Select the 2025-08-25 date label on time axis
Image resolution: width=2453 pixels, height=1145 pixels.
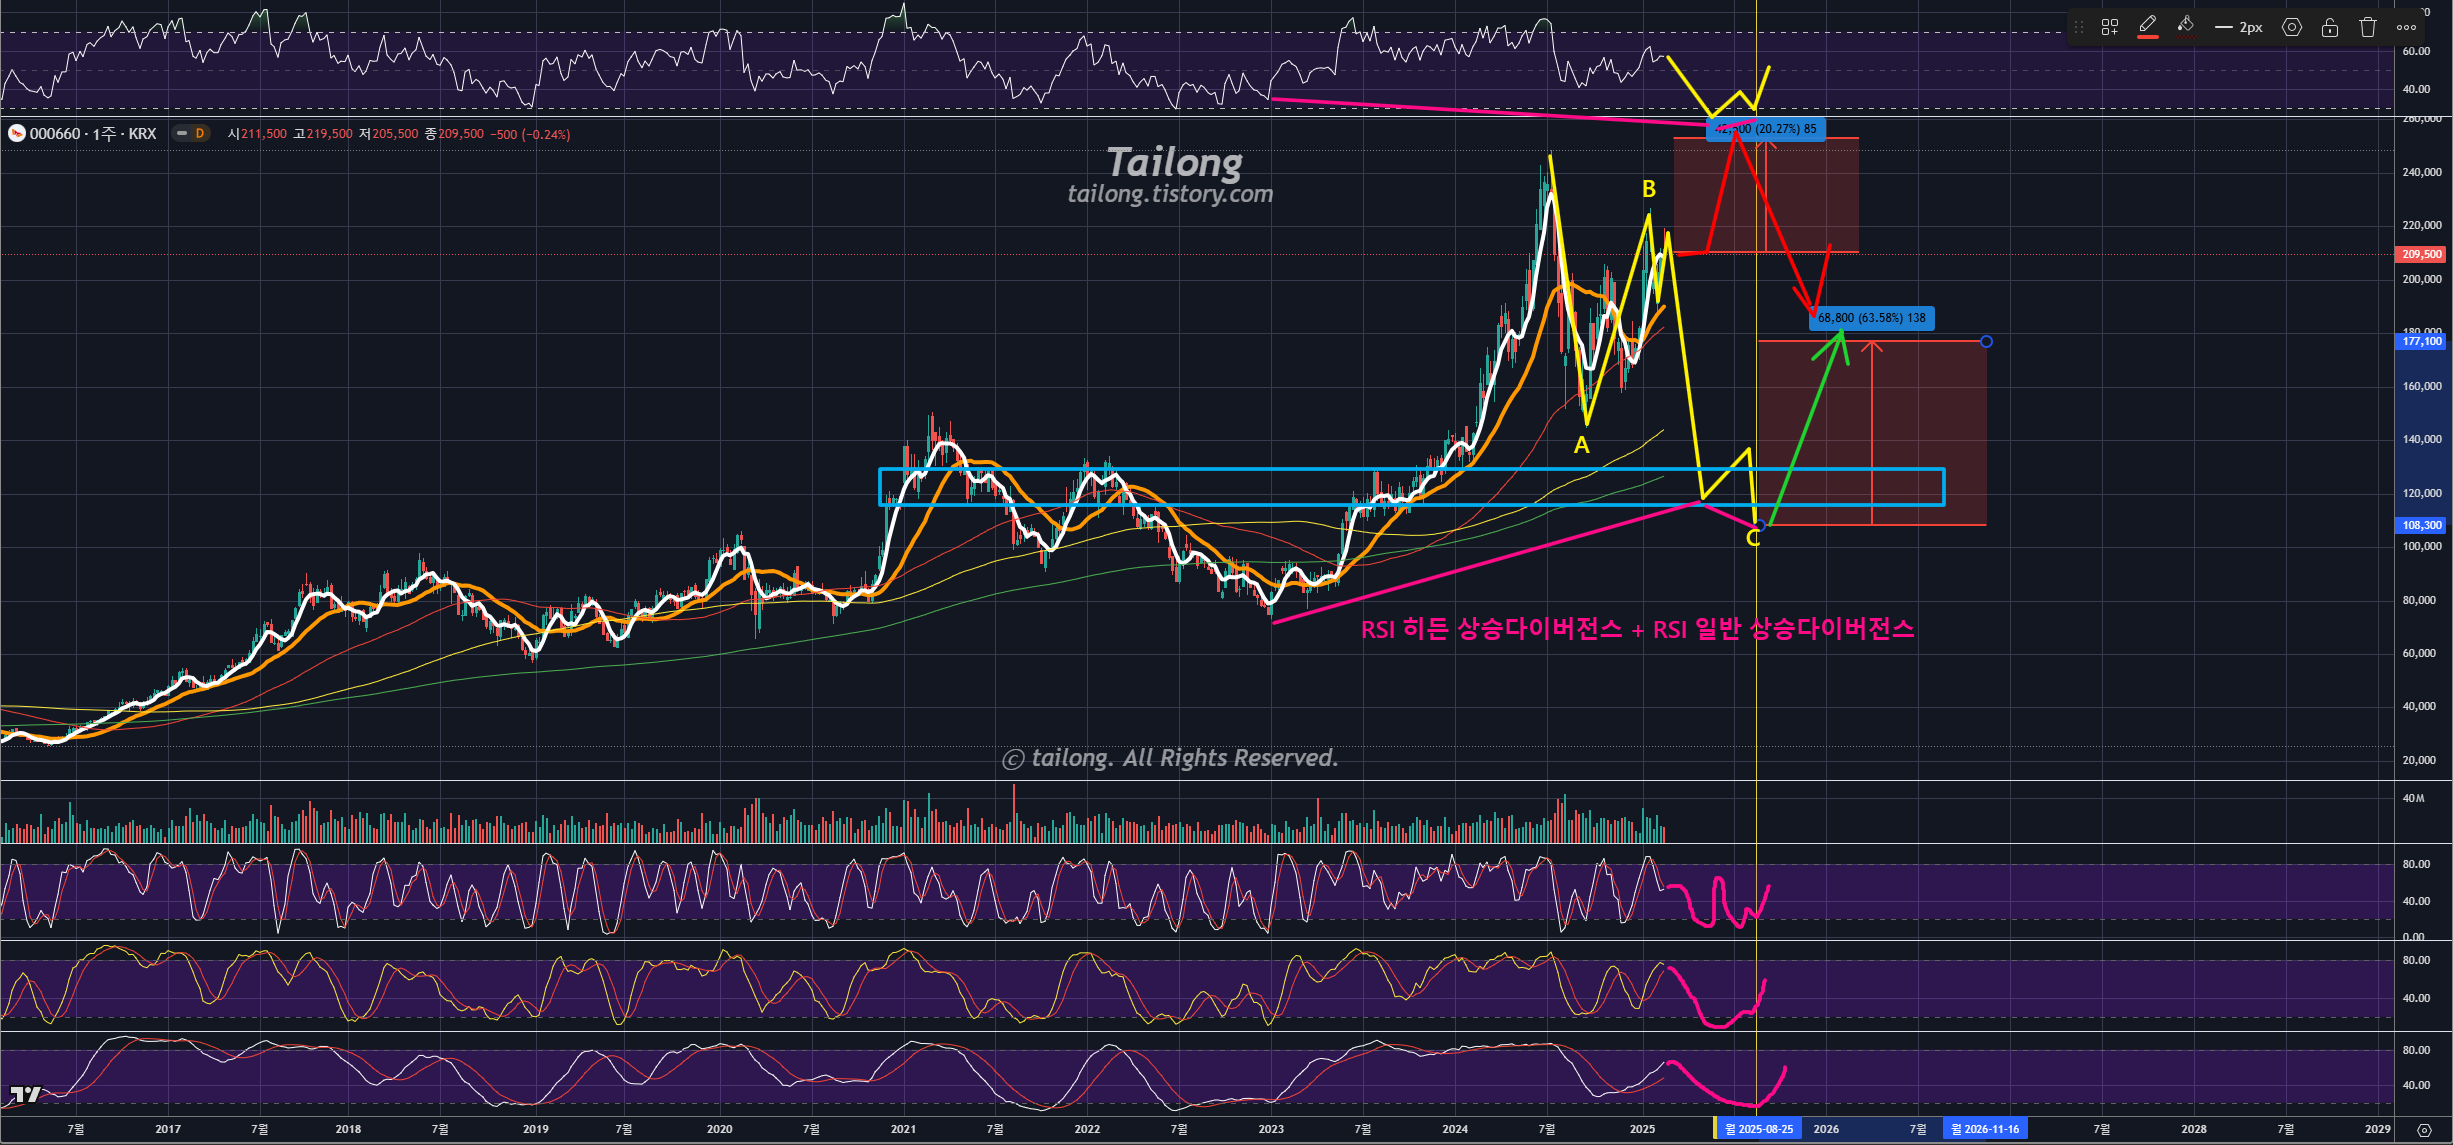(x=1759, y=1129)
